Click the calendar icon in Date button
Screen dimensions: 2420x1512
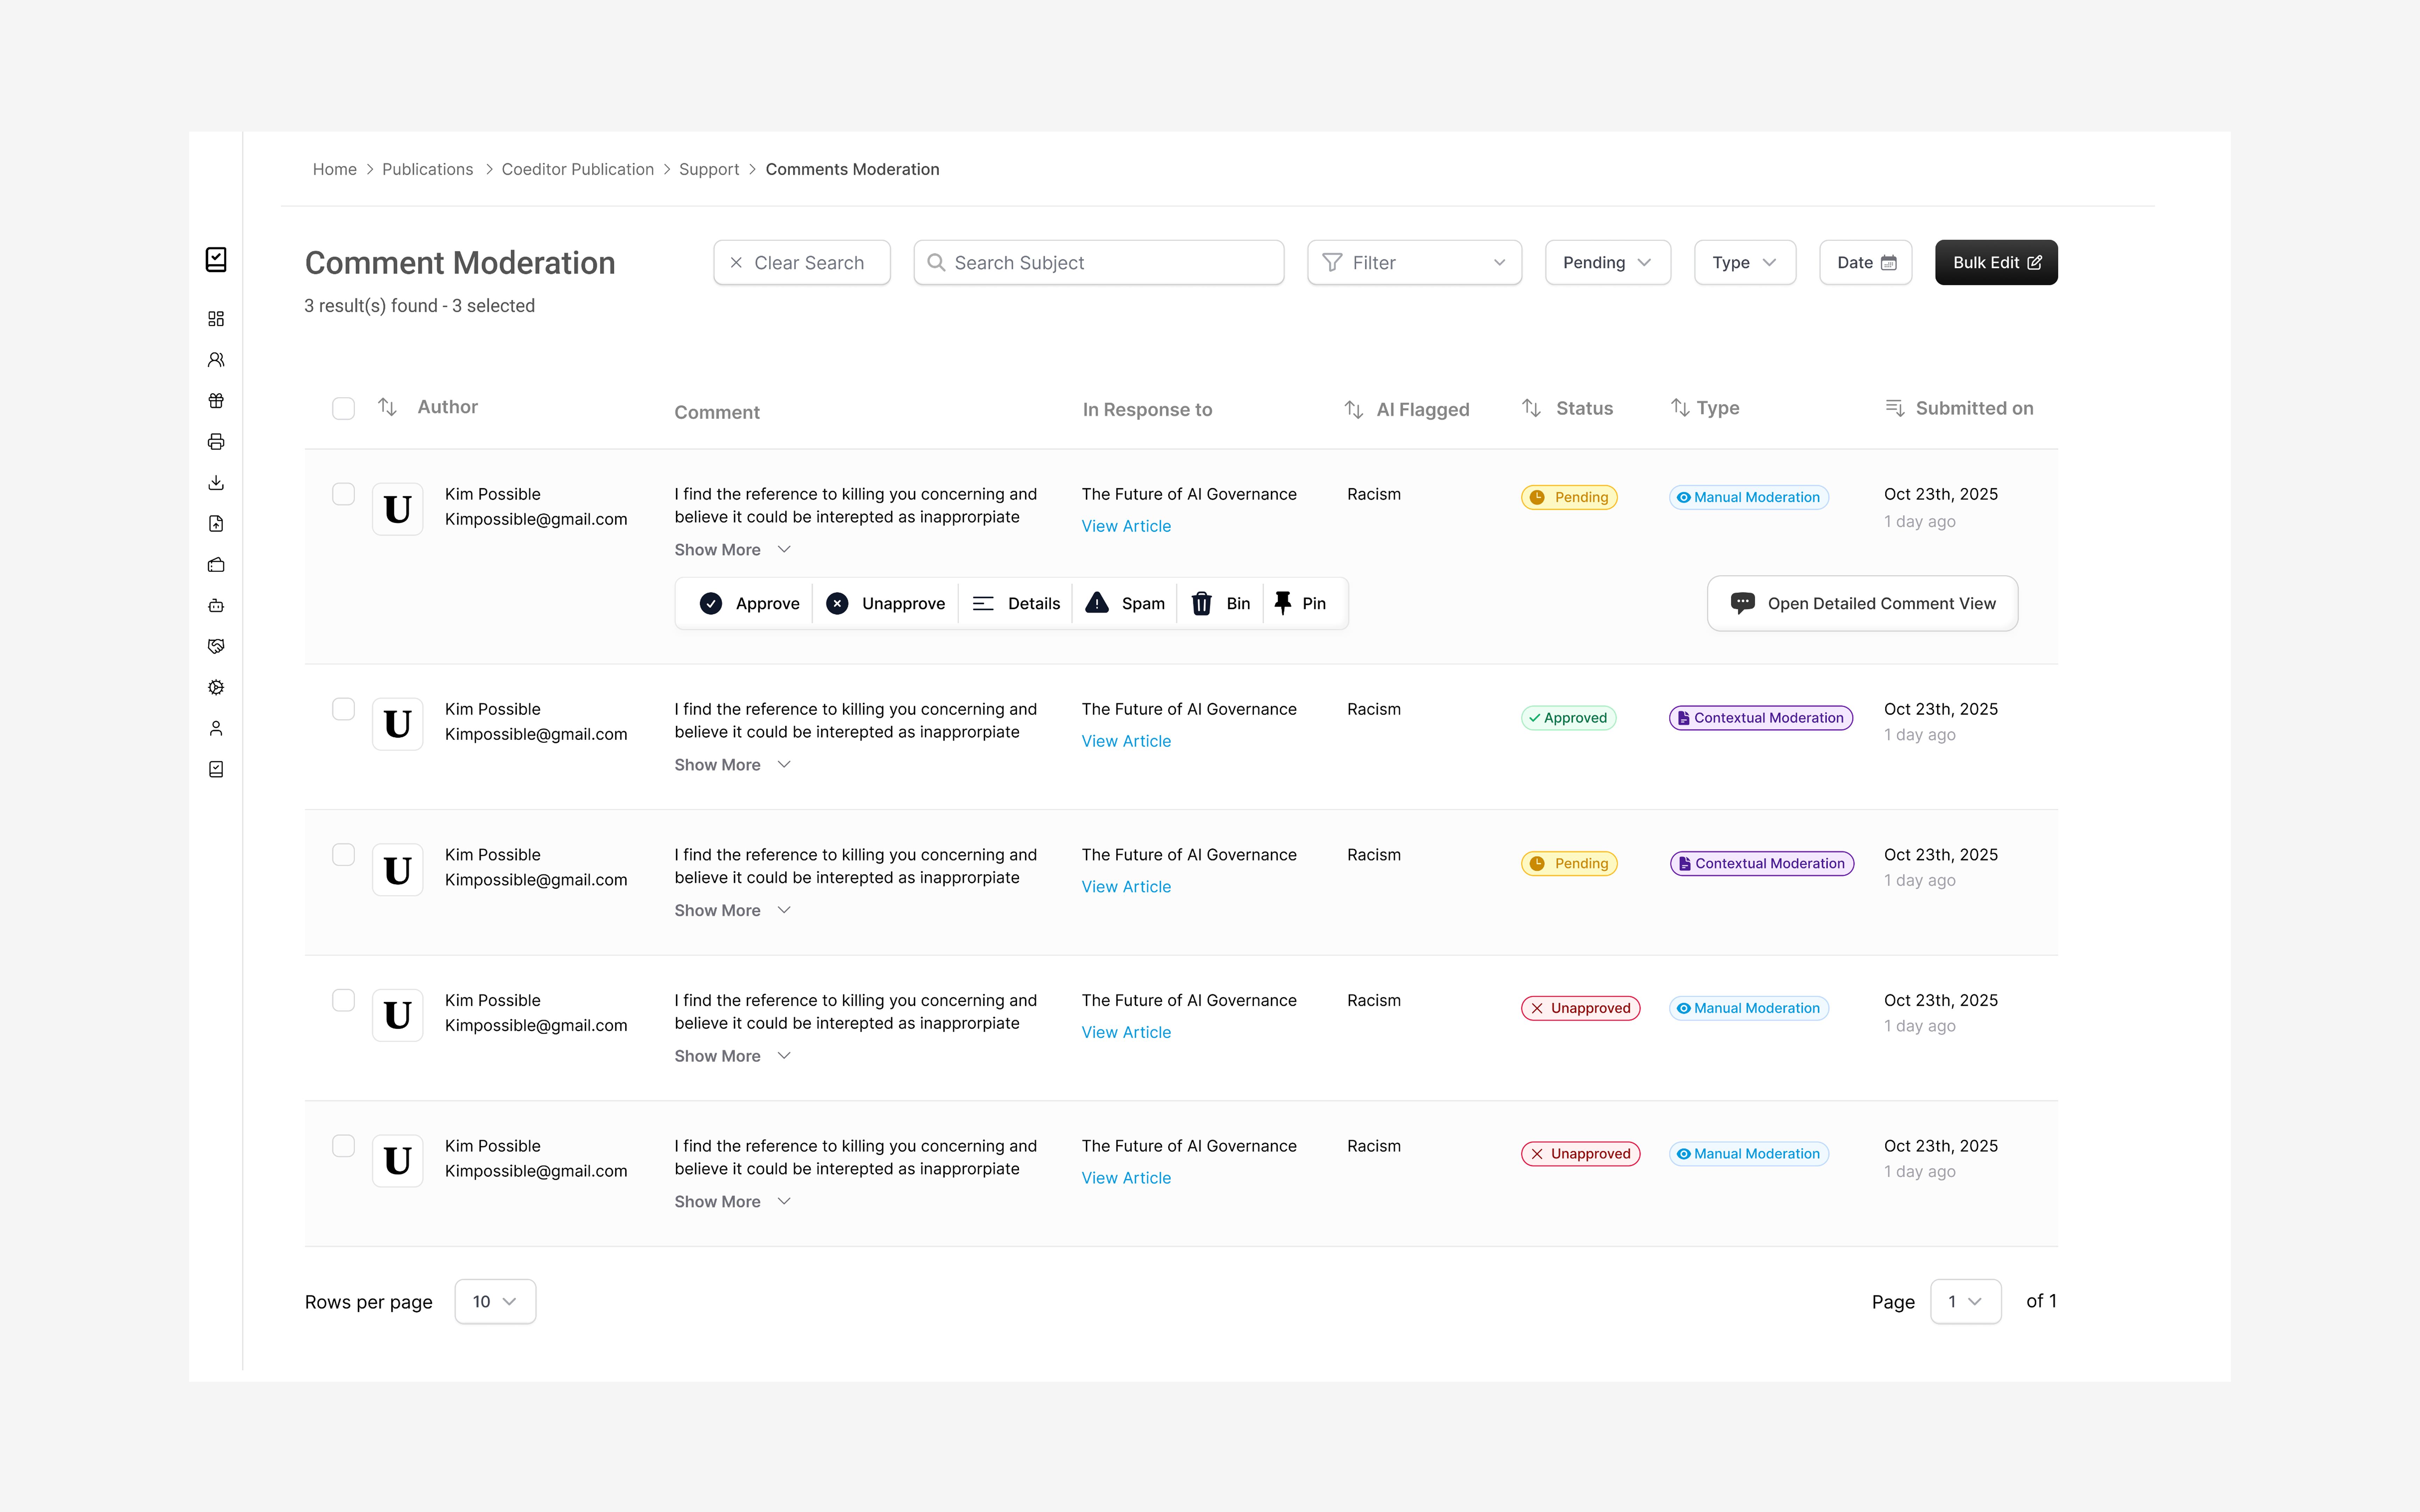pos(1889,263)
